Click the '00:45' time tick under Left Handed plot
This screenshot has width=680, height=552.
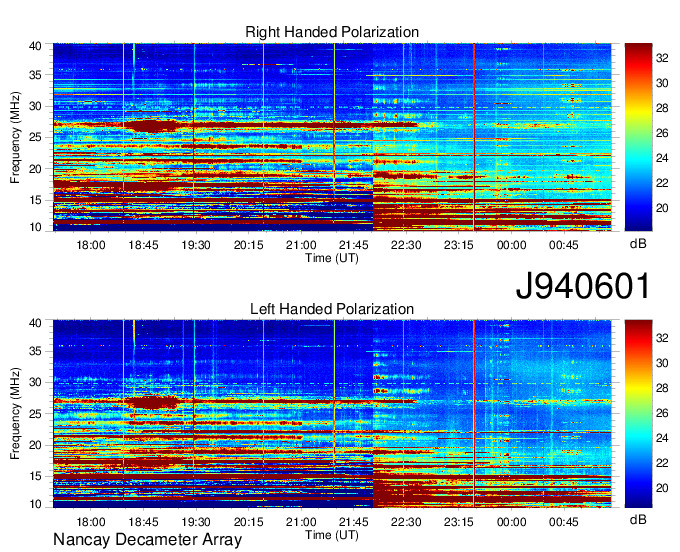point(564,522)
